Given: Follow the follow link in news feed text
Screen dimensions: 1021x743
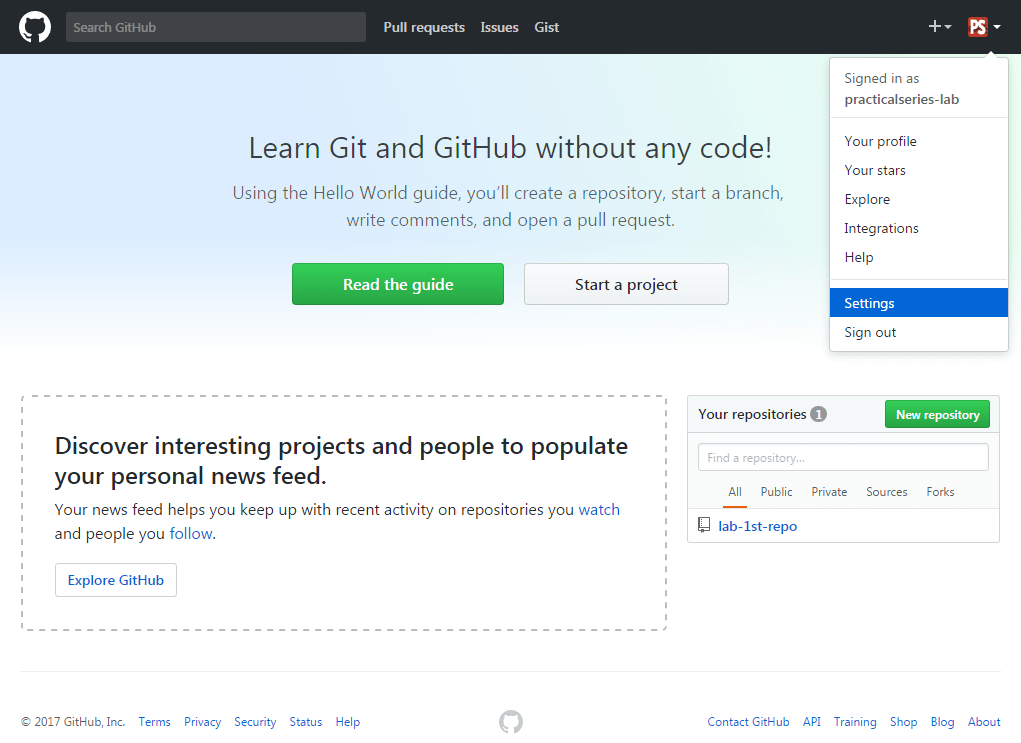Looking at the screenshot, I should coord(191,533).
